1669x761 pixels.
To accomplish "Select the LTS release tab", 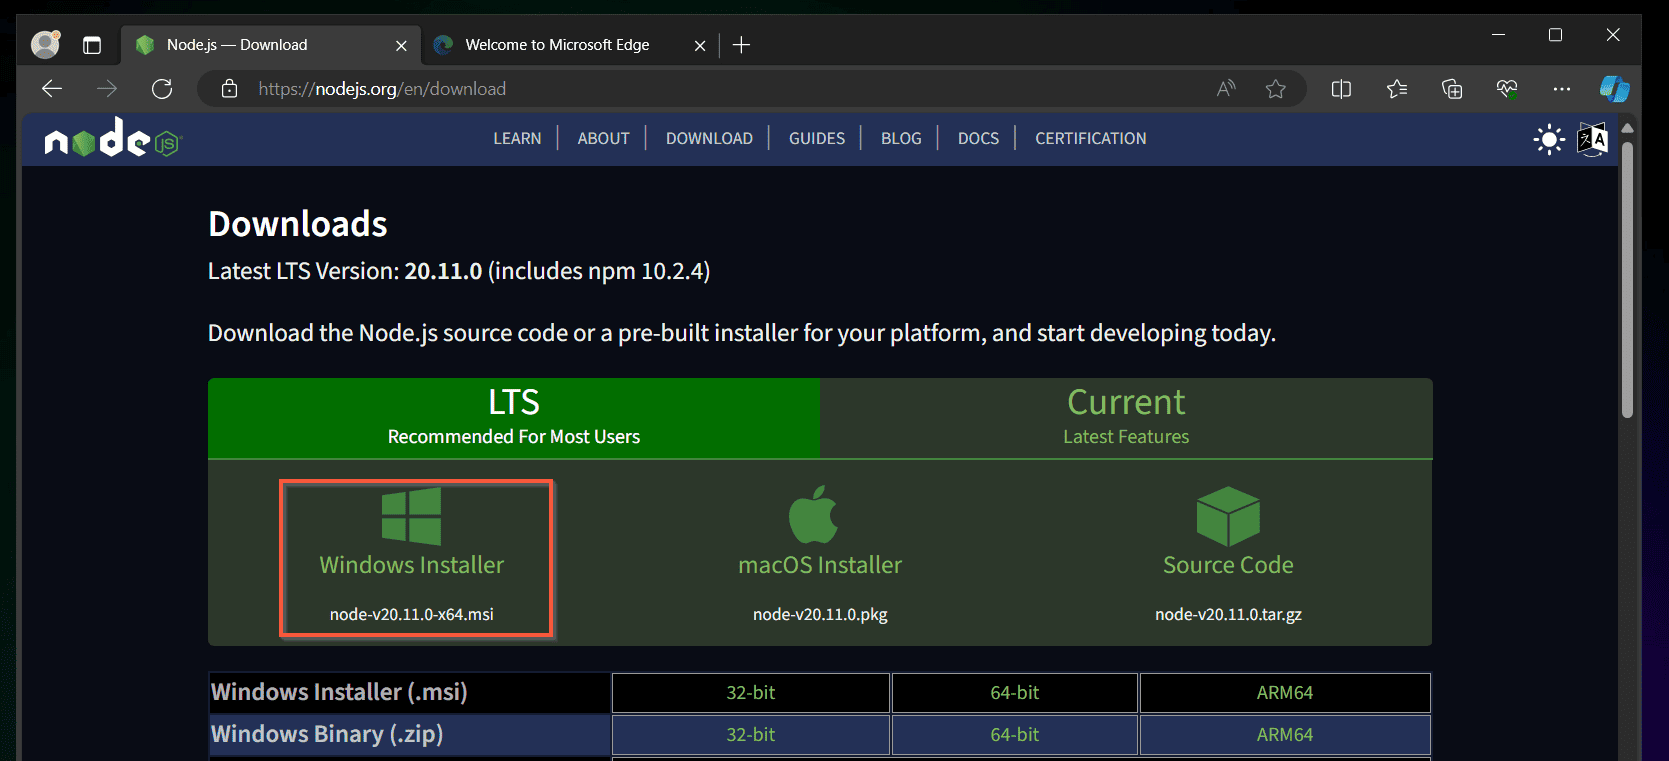I will (x=514, y=418).
